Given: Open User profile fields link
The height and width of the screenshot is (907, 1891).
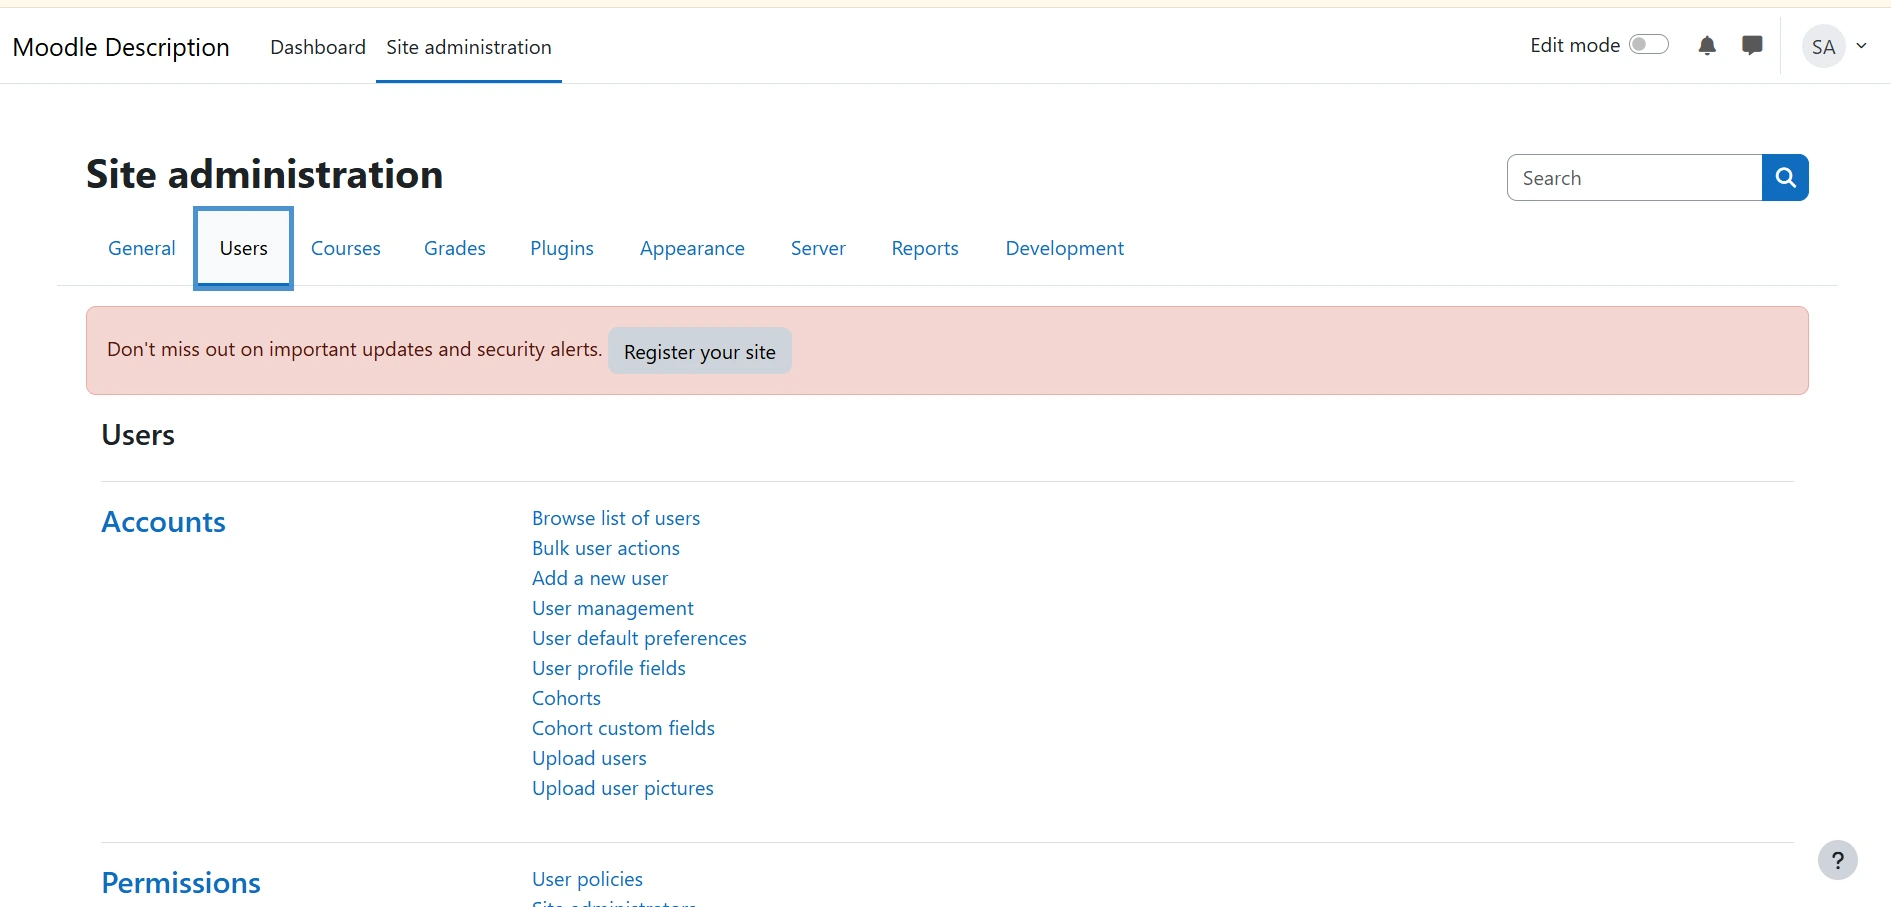Looking at the screenshot, I should (609, 668).
